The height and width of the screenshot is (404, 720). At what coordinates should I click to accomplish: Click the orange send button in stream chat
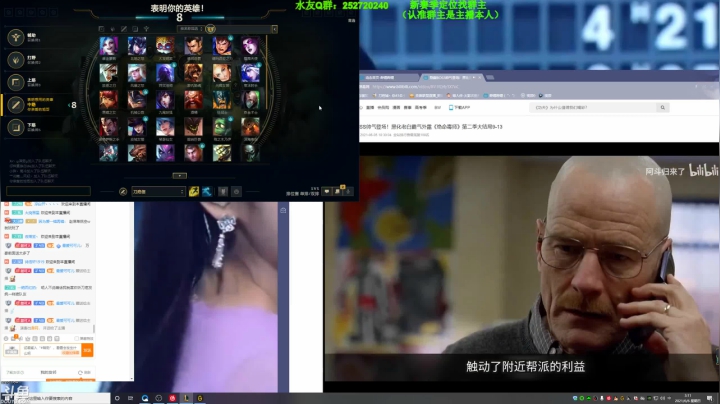[x=87, y=350]
